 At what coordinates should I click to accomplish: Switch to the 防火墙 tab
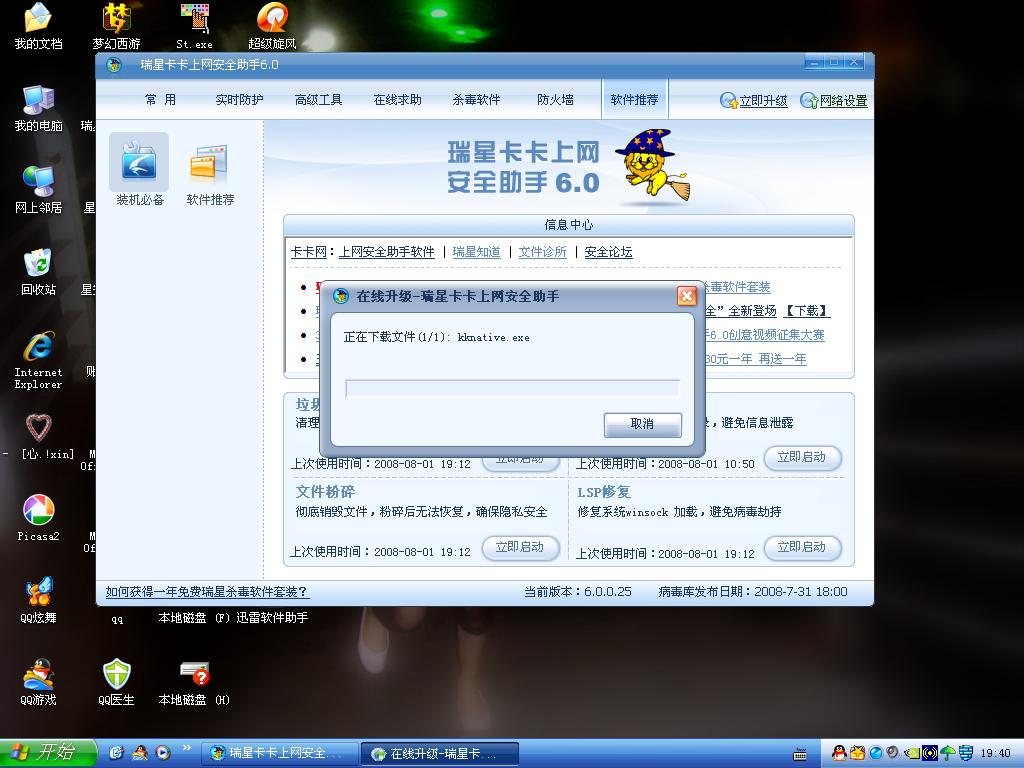click(555, 99)
